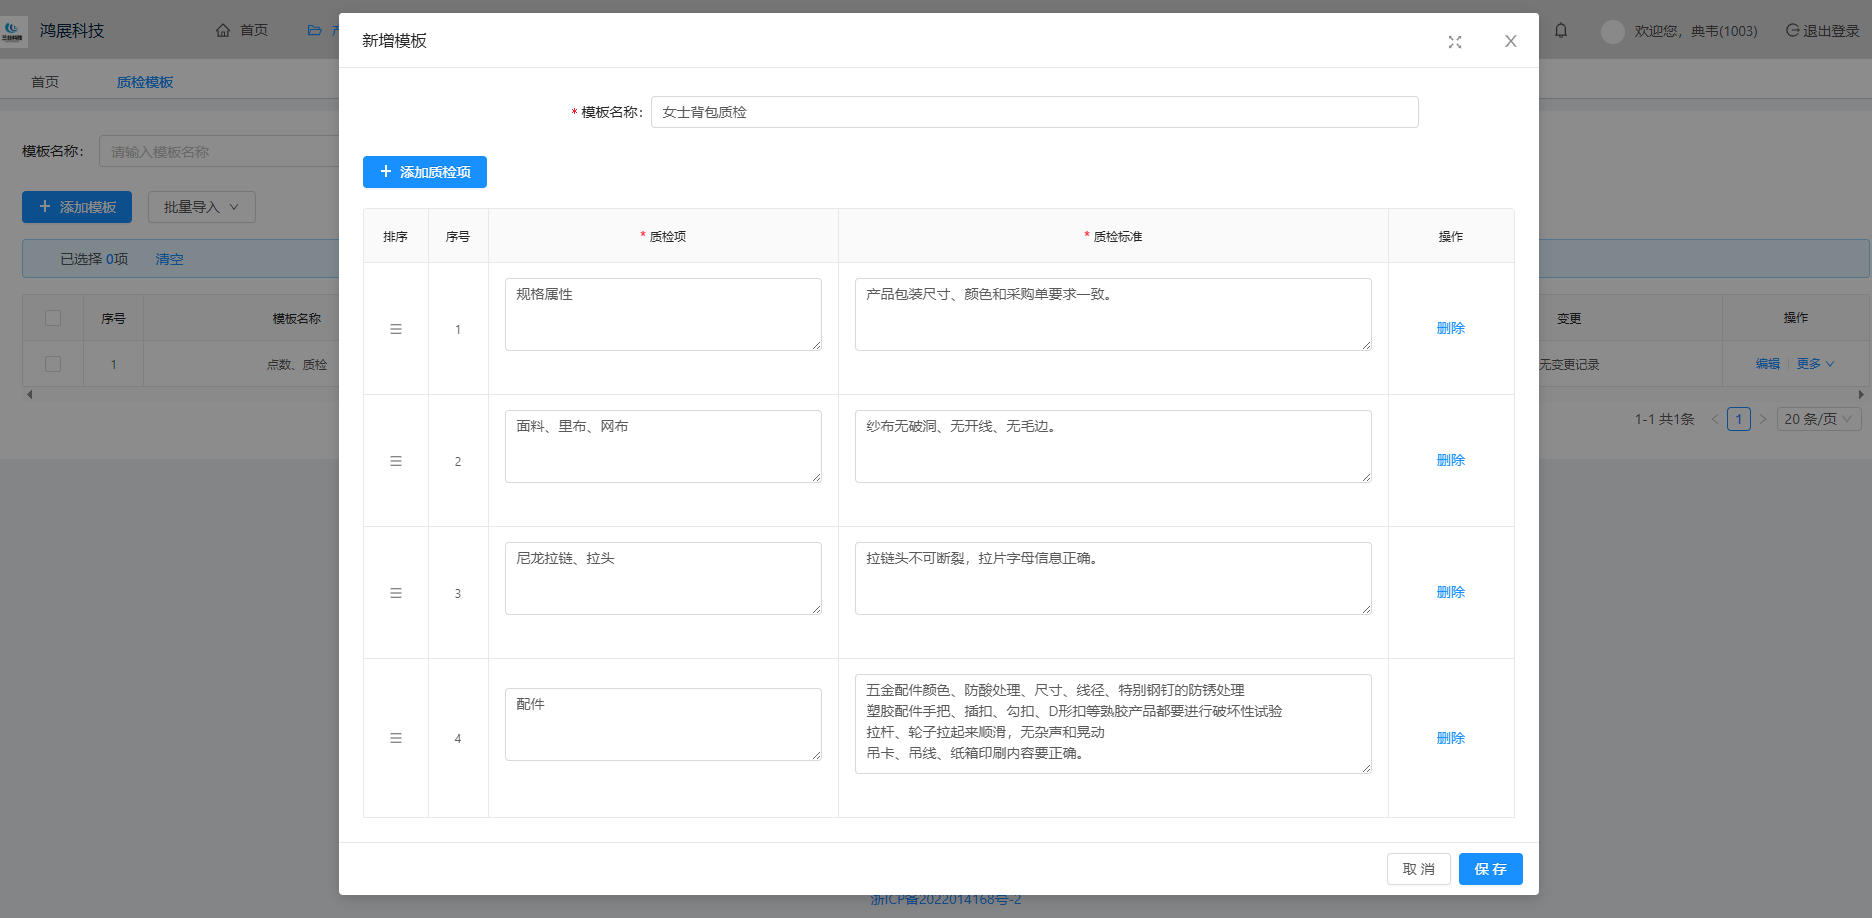Open the 批量导入 dropdown
This screenshot has height=918, width=1872.
[x=201, y=207]
